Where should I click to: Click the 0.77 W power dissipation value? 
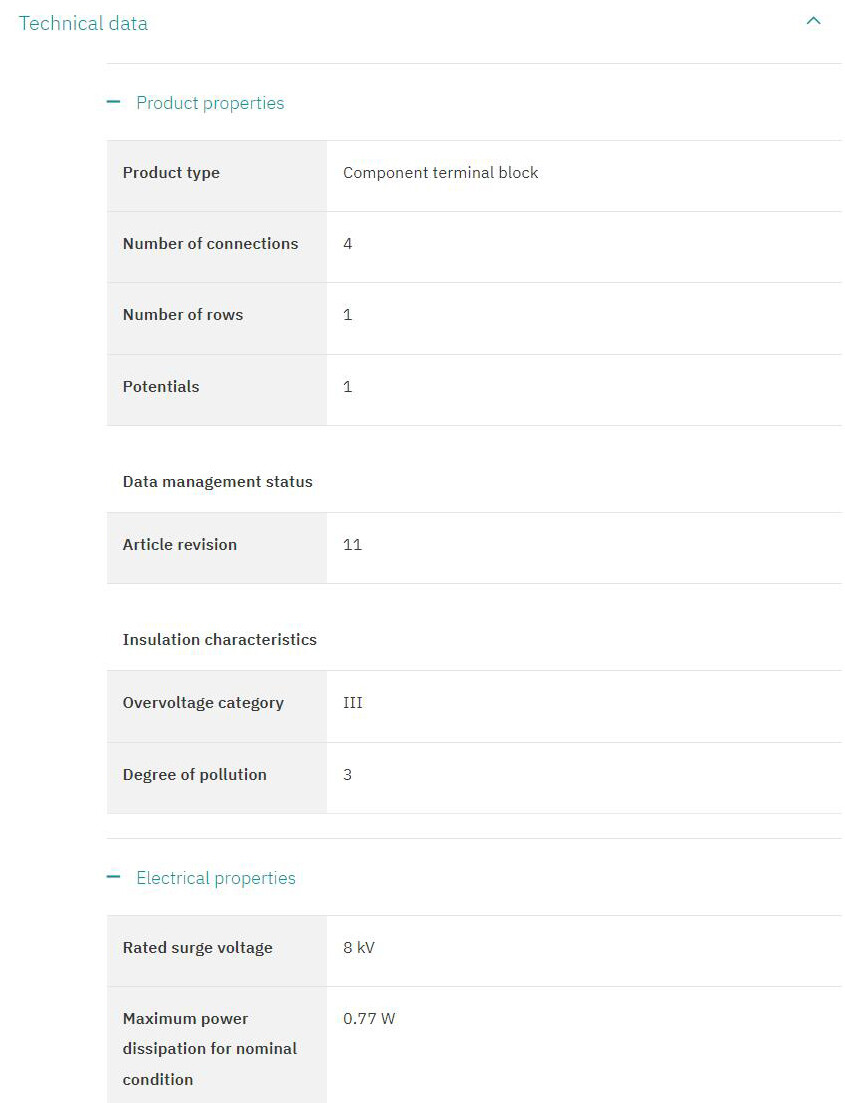click(x=369, y=1019)
